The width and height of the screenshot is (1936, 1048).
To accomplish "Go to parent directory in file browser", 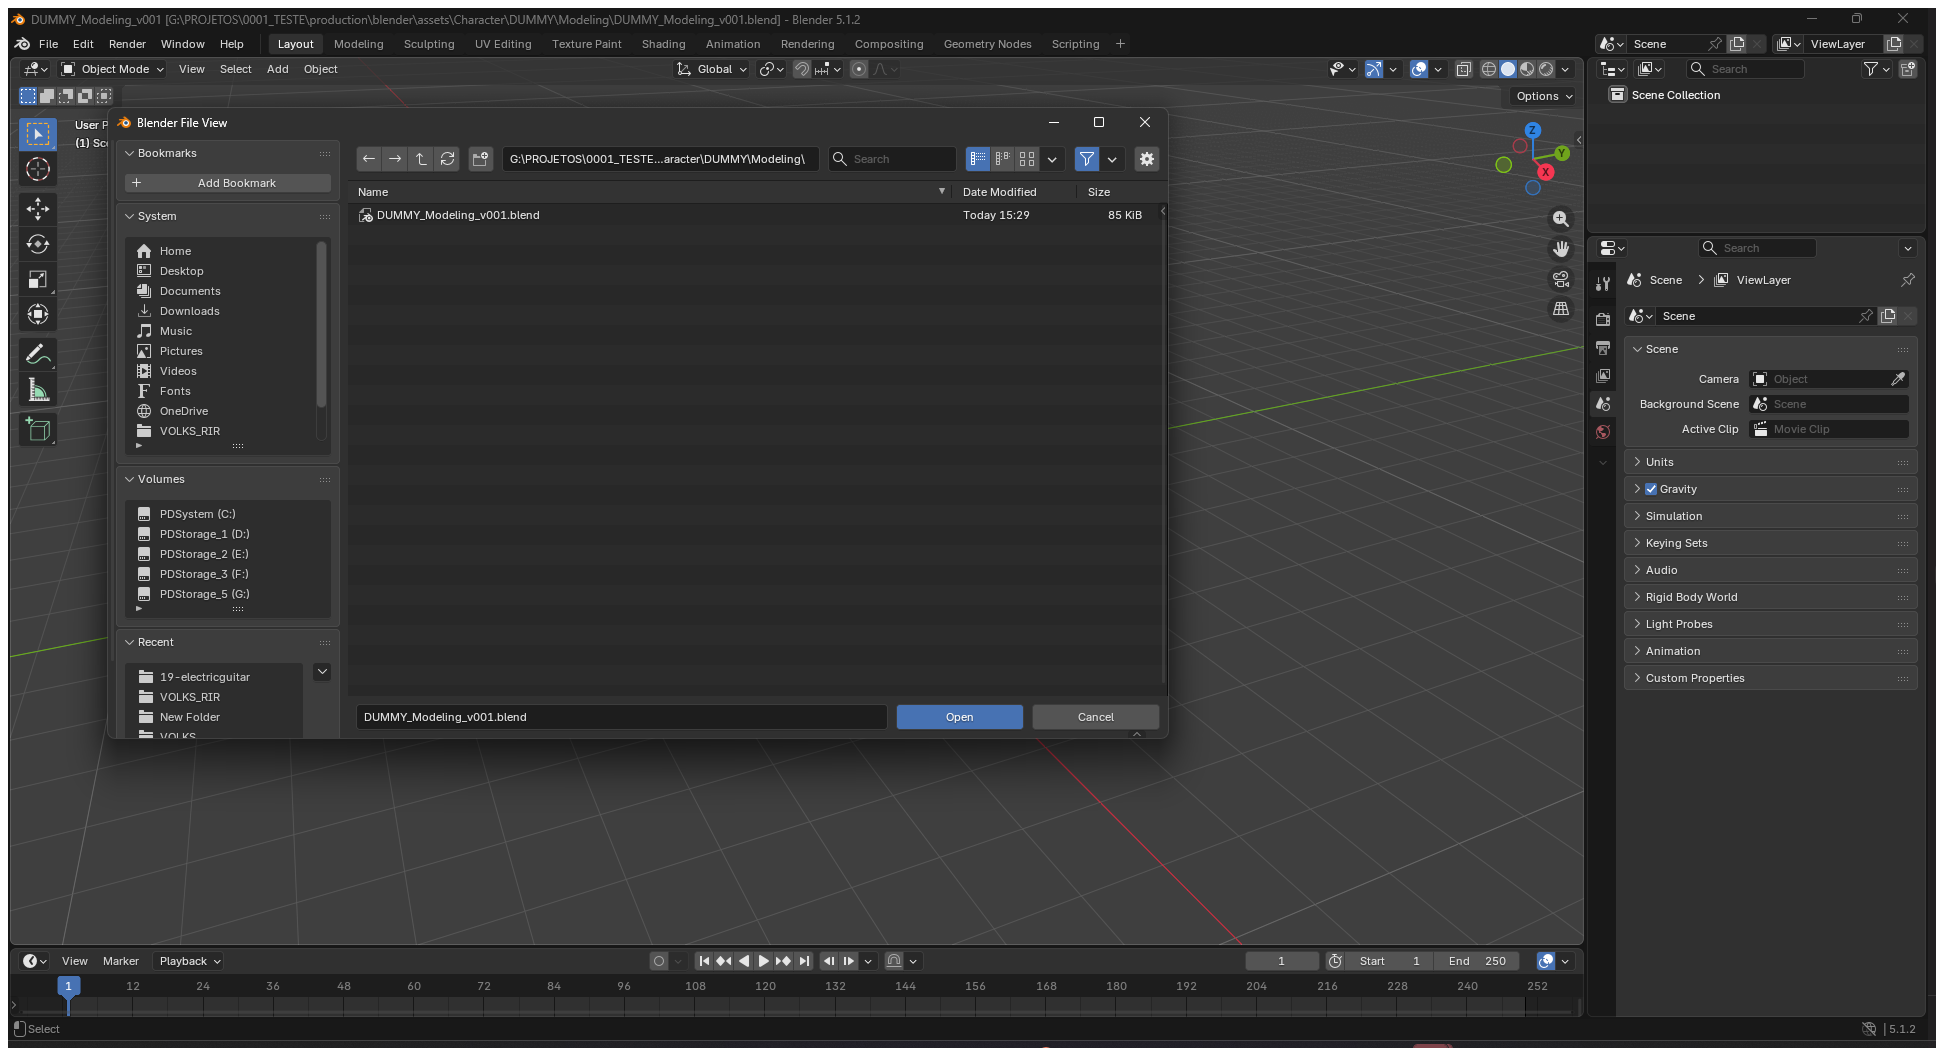I will (421, 159).
